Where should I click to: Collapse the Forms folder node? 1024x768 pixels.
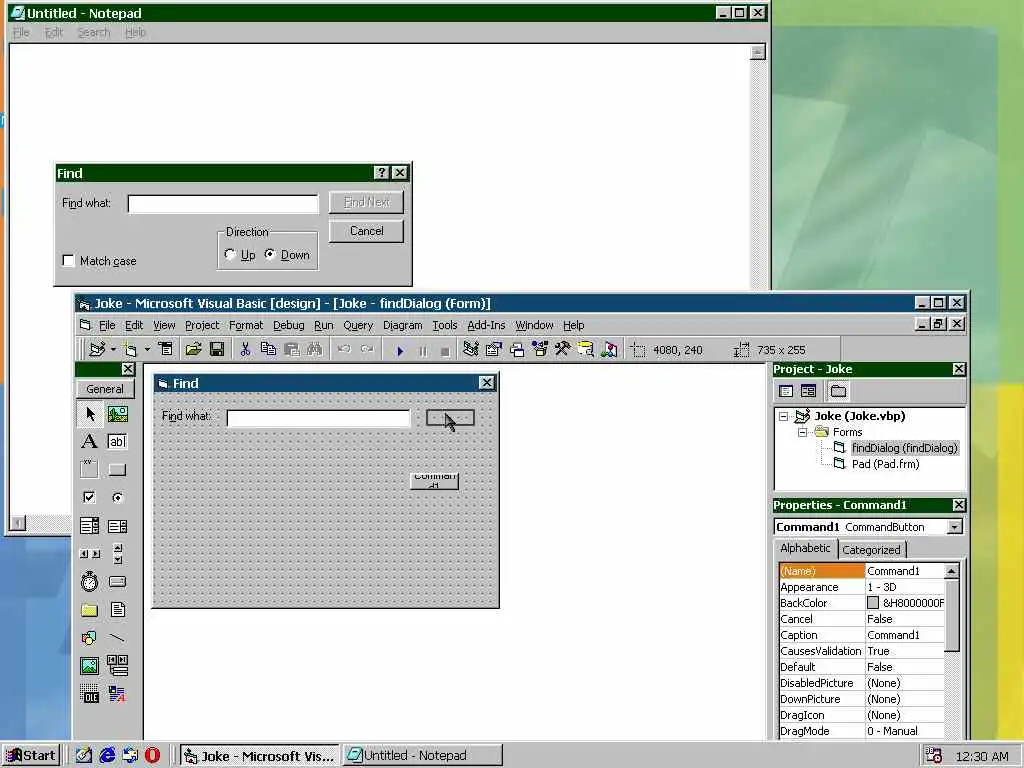[803, 432]
